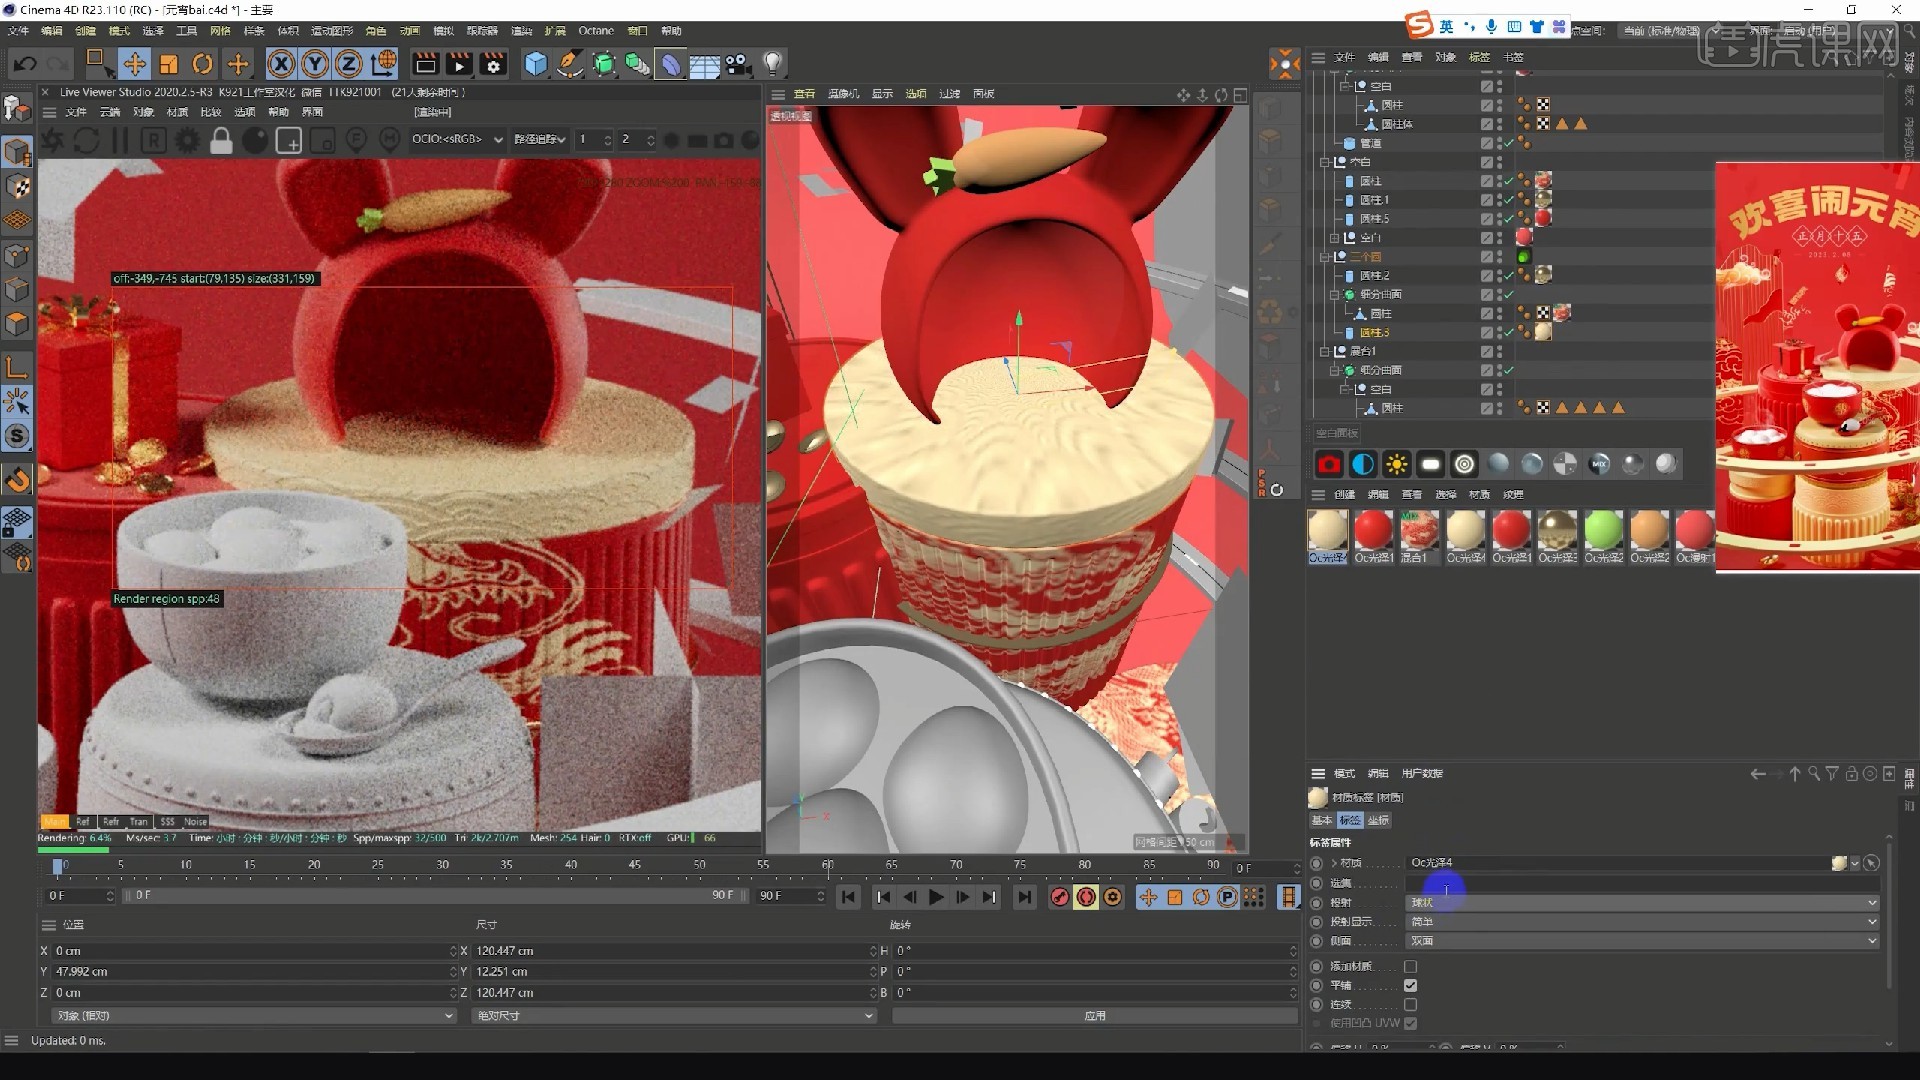Open the OCIO sRGB dropdown
The height and width of the screenshot is (1080, 1920).
(x=457, y=139)
